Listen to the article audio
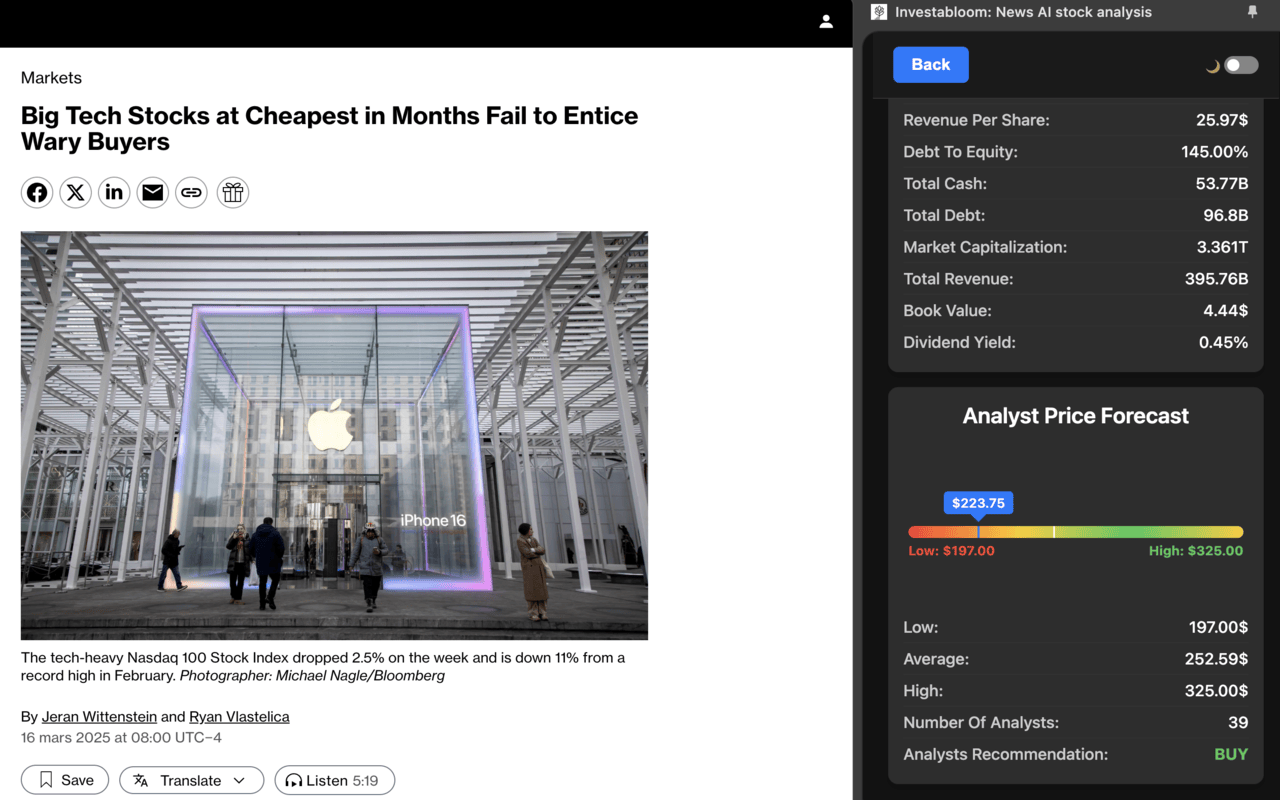Image resolution: width=1280 pixels, height=800 pixels. [x=334, y=780]
